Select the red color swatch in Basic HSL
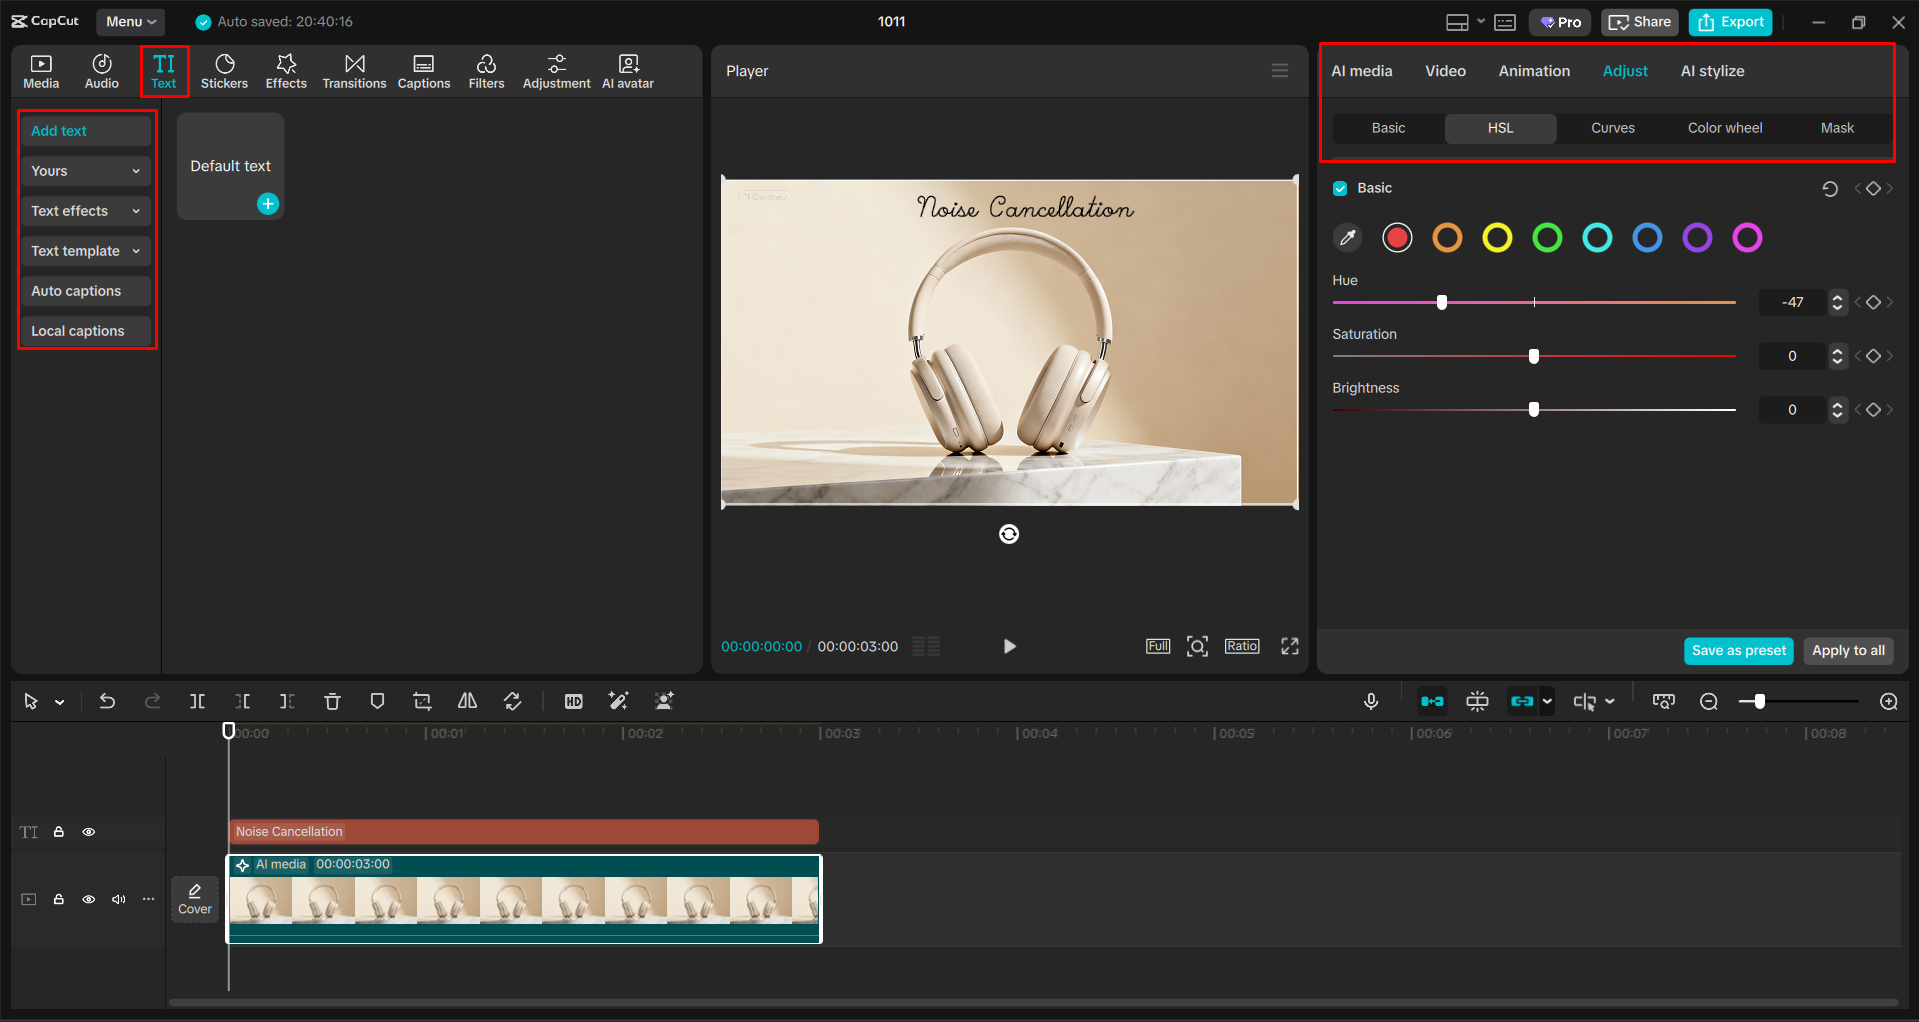This screenshot has width=1919, height=1022. click(1396, 237)
